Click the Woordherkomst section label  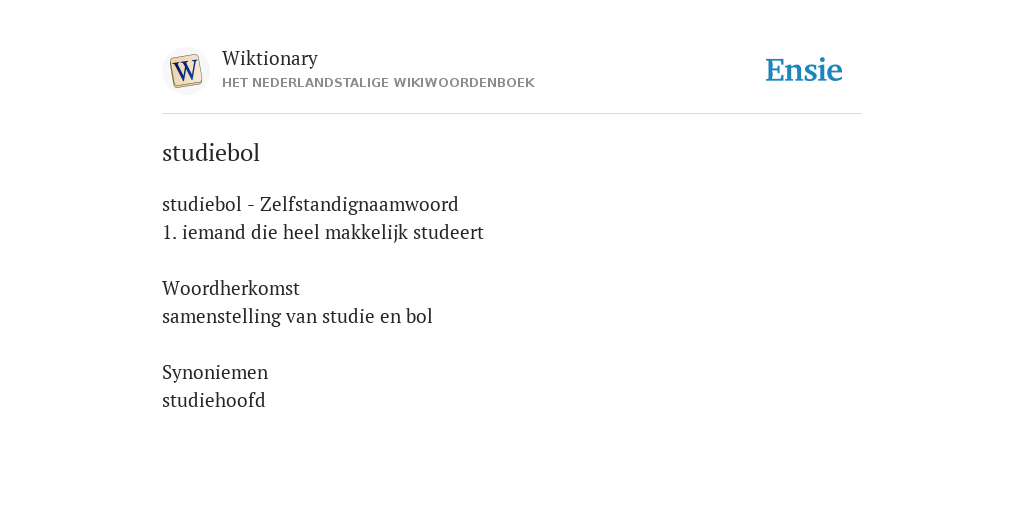click(x=231, y=288)
